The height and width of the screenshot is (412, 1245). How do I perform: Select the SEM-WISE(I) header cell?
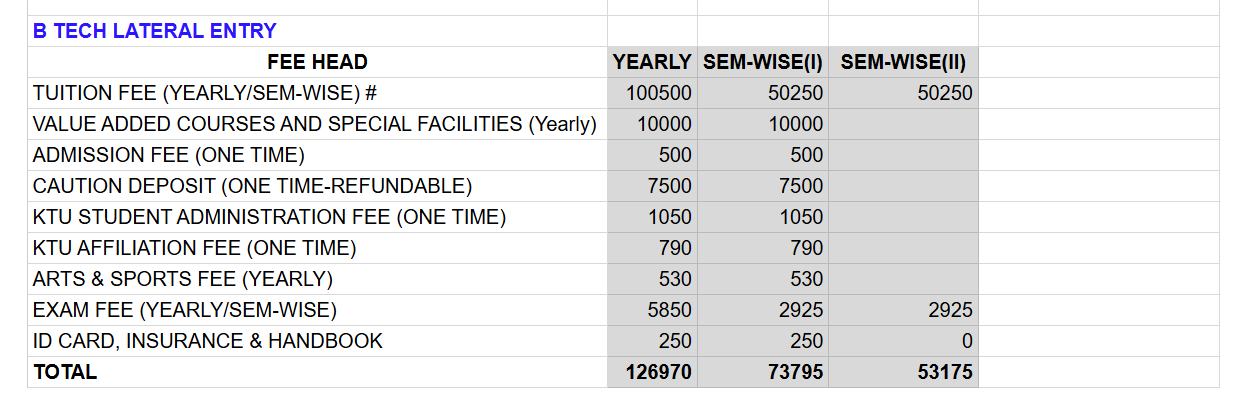pyautogui.click(x=763, y=62)
